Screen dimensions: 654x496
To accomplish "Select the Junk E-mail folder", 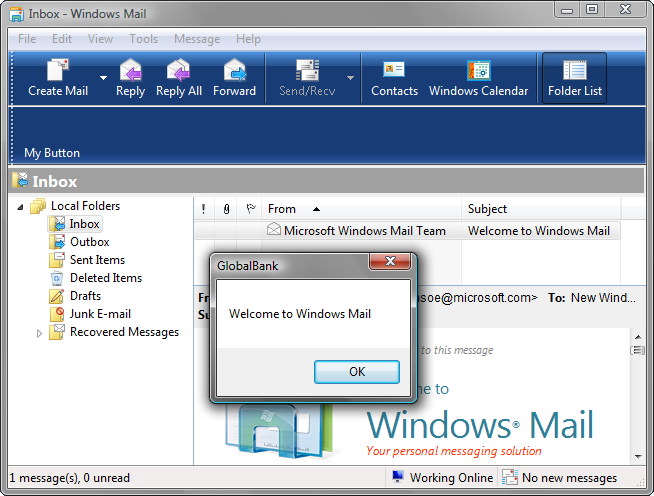I will coord(100,313).
